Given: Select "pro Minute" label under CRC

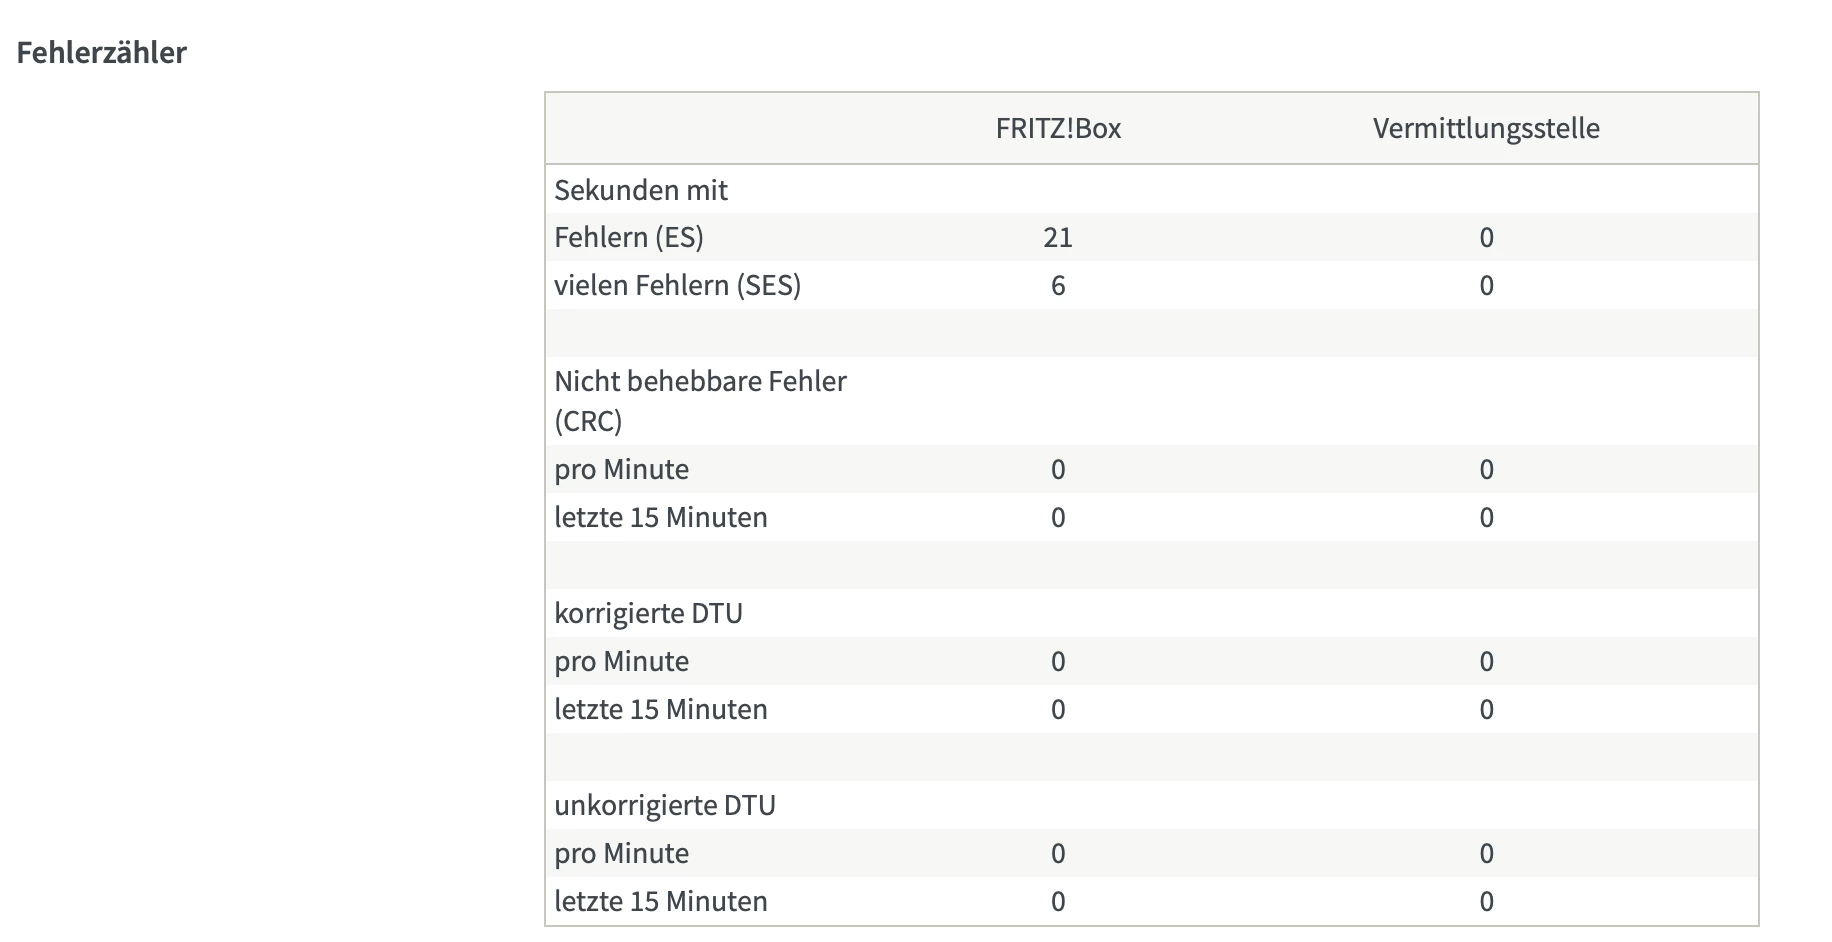Looking at the screenshot, I should tap(621, 470).
